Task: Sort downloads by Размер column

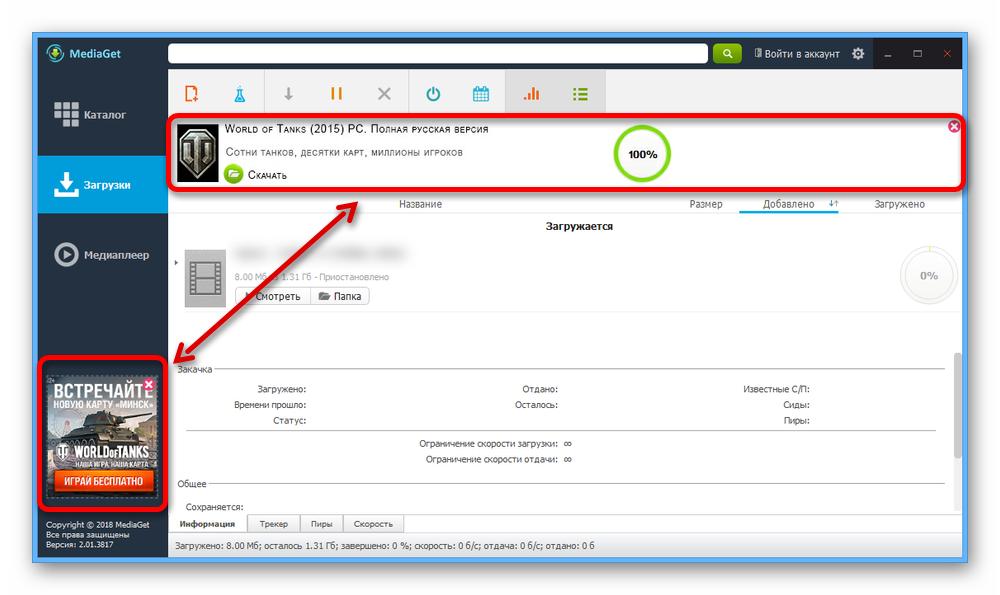Action: pyautogui.click(x=705, y=204)
